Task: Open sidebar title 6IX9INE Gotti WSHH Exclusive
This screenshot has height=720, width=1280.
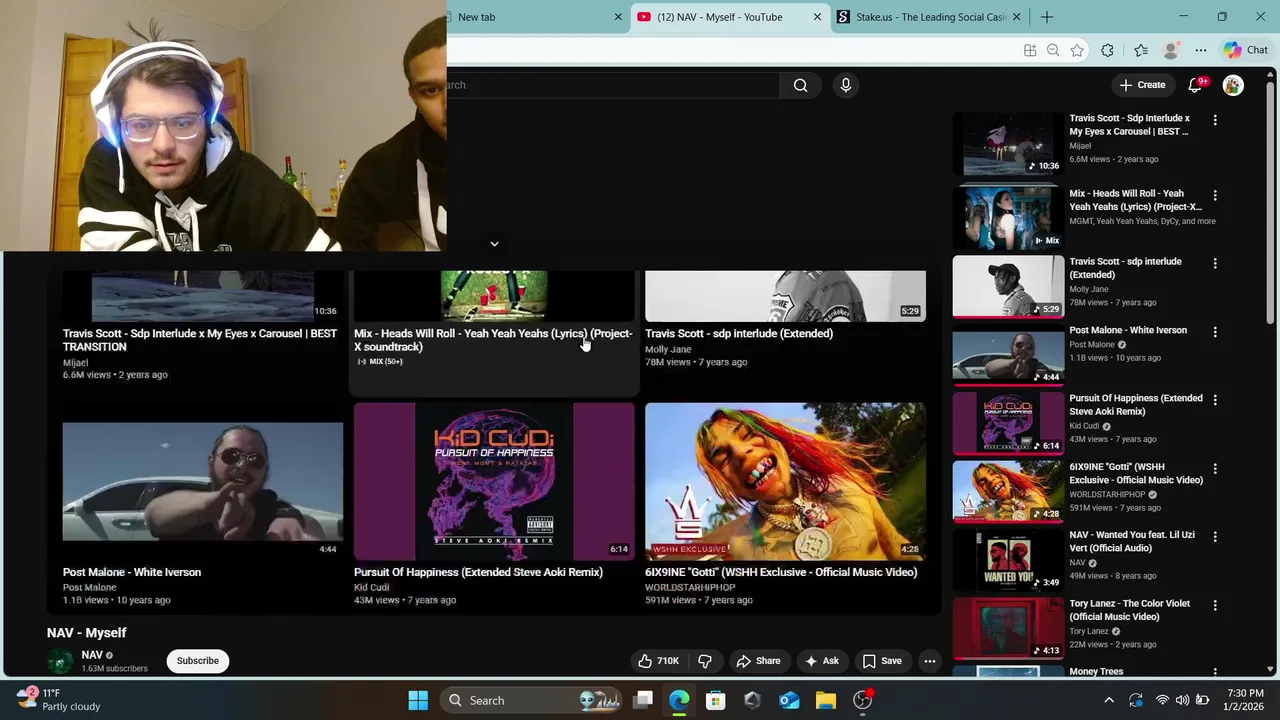Action: (x=1136, y=473)
